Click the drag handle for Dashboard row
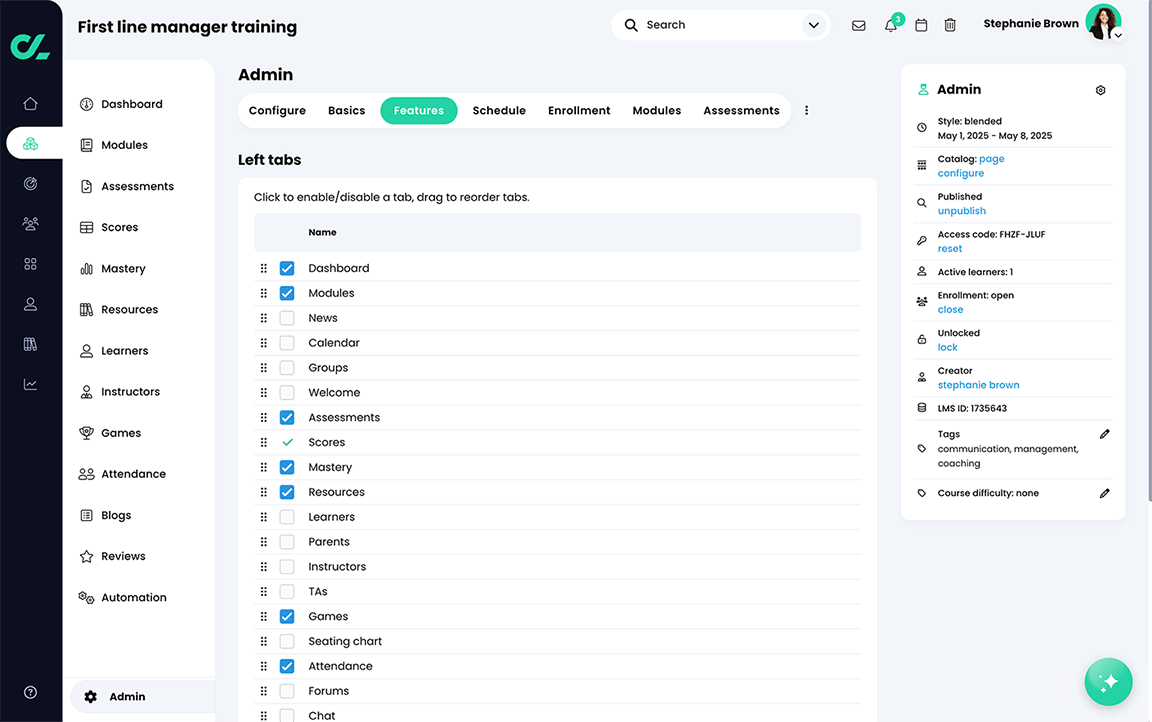Screen dimensions: 1152x722 263,268
